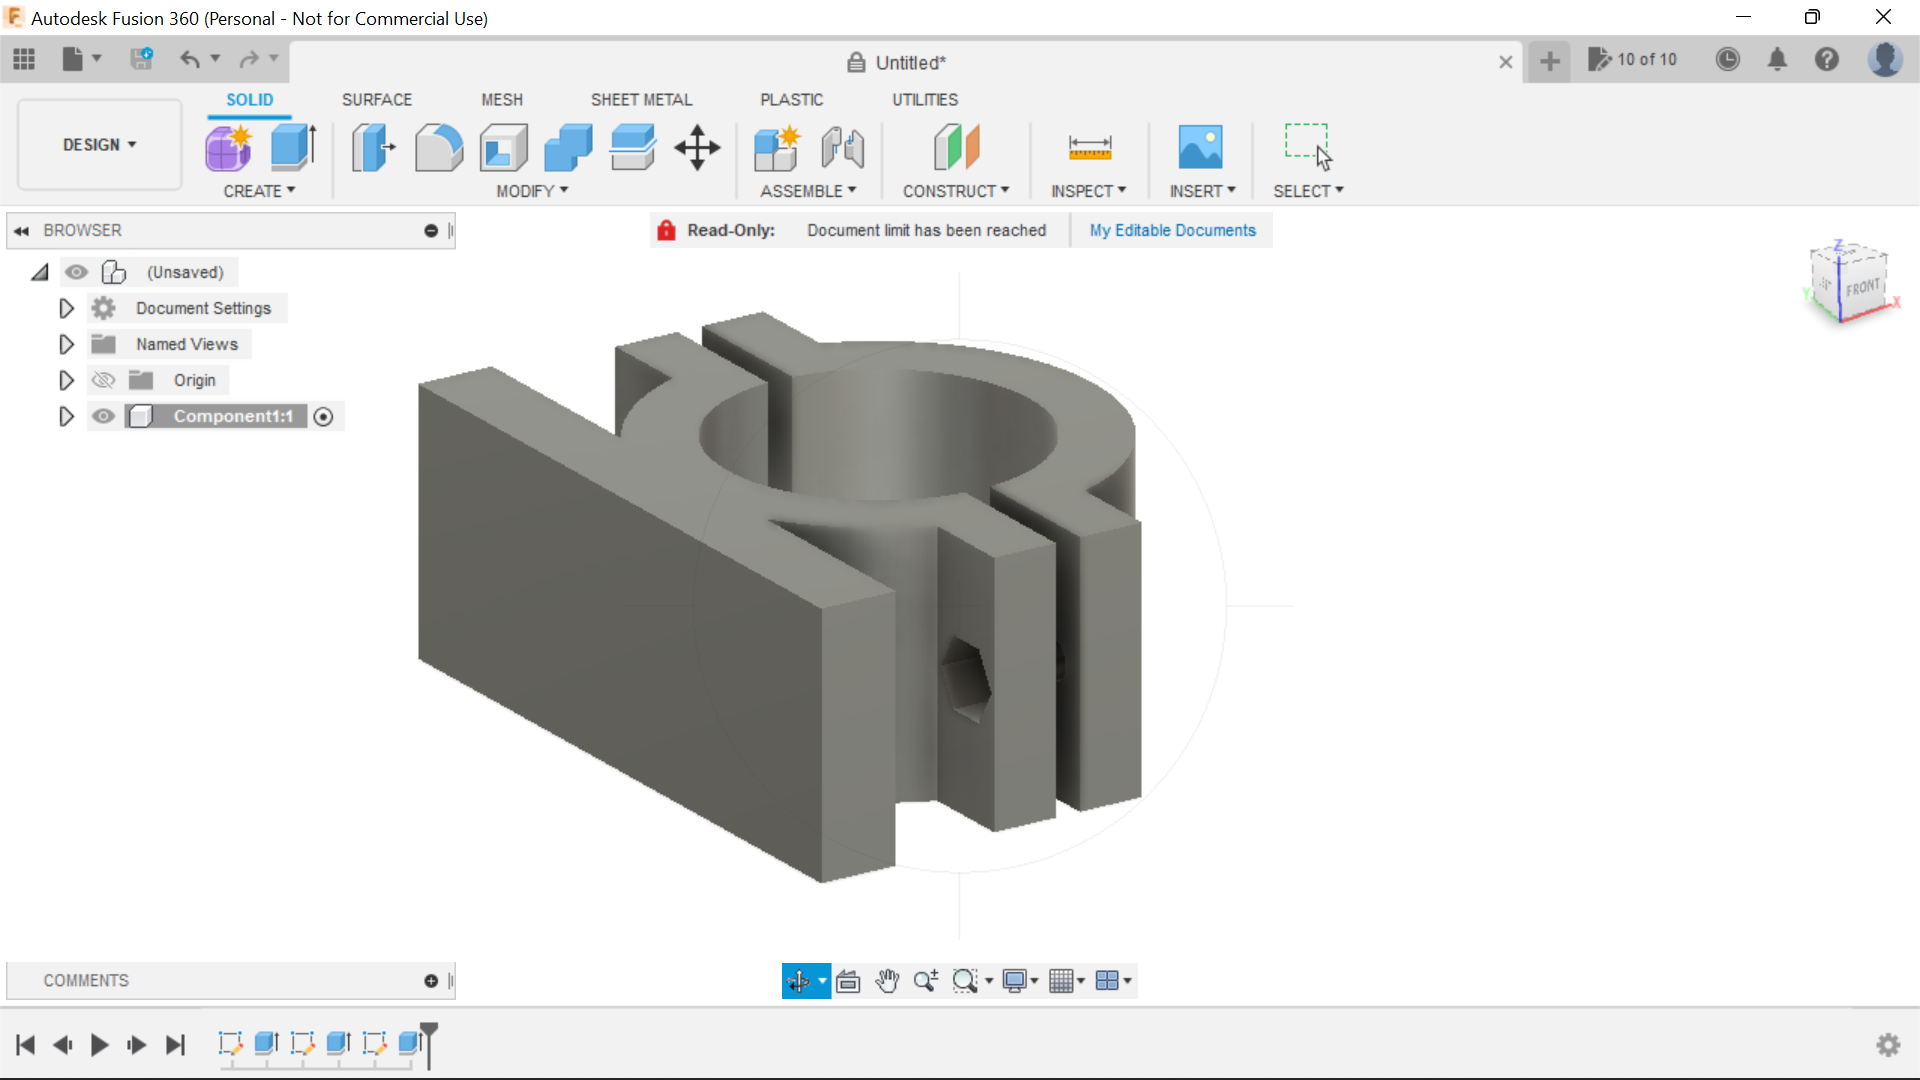The height and width of the screenshot is (1080, 1920).
Task: Click the Joint tool icon
Action: point(842,148)
